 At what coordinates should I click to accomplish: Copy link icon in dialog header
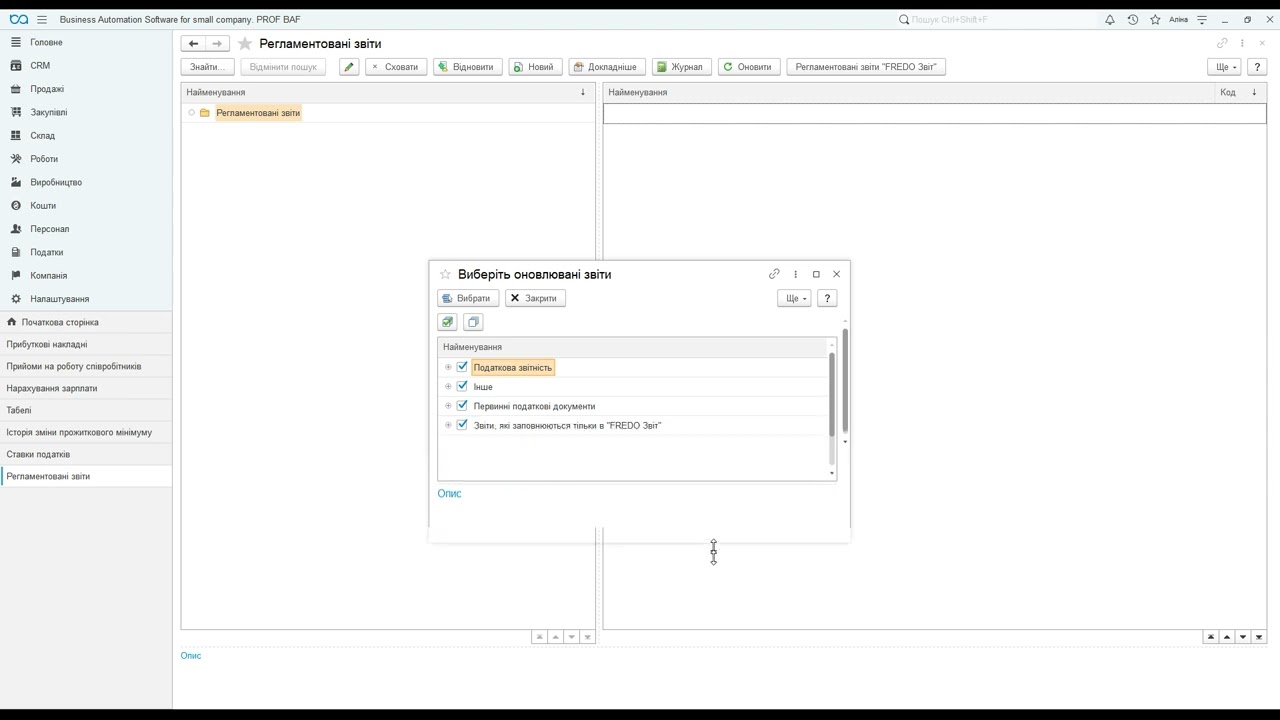pyautogui.click(x=774, y=274)
